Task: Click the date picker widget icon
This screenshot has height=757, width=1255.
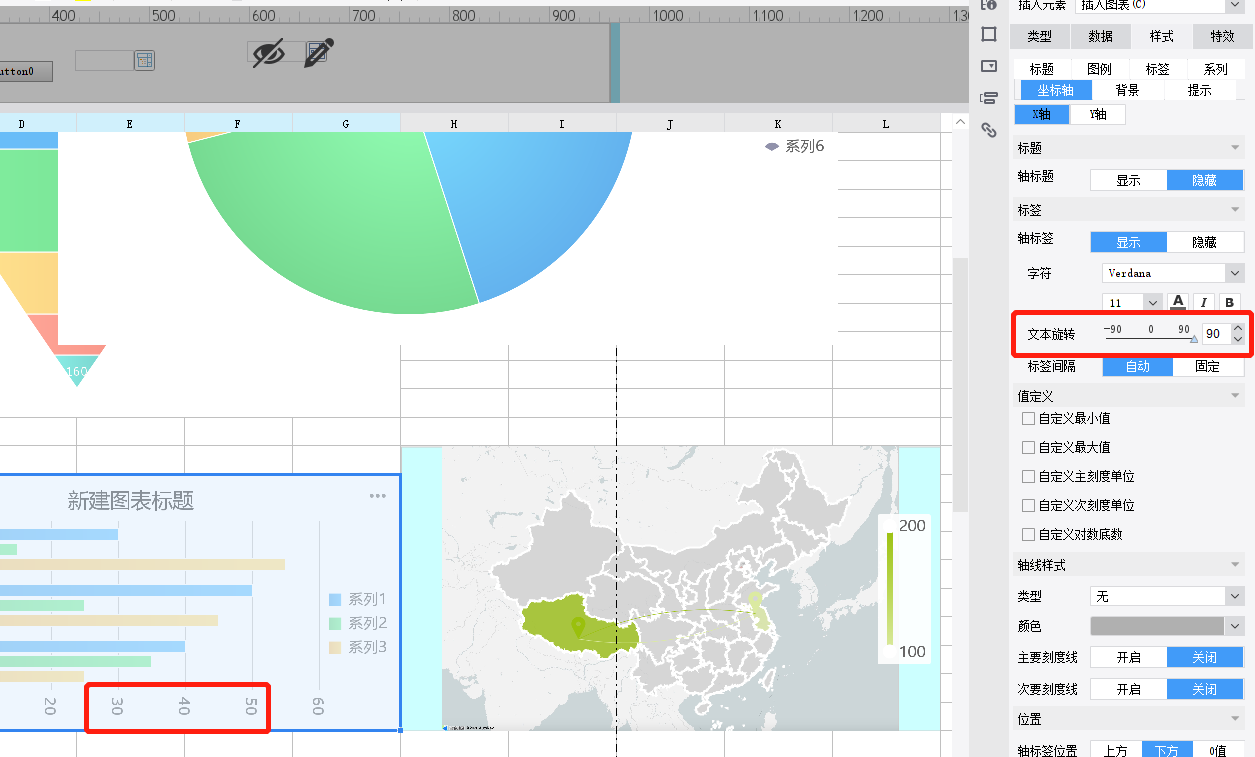Action: tap(145, 60)
